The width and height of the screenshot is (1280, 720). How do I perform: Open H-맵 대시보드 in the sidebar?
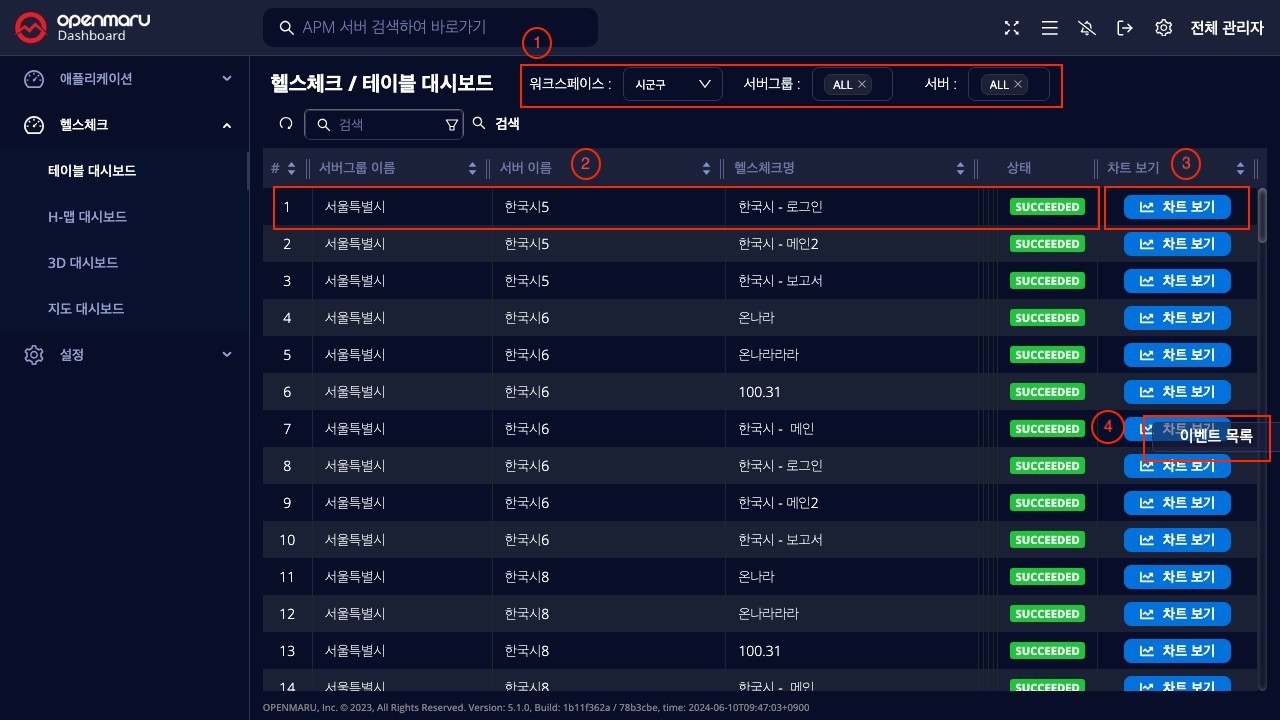click(x=88, y=217)
